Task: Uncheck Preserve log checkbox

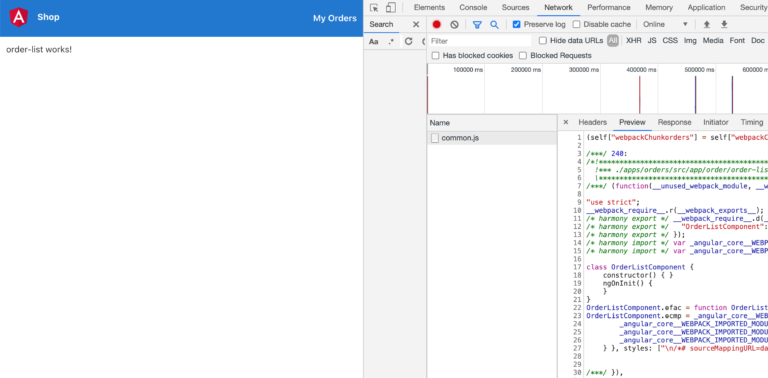Action: point(516,24)
